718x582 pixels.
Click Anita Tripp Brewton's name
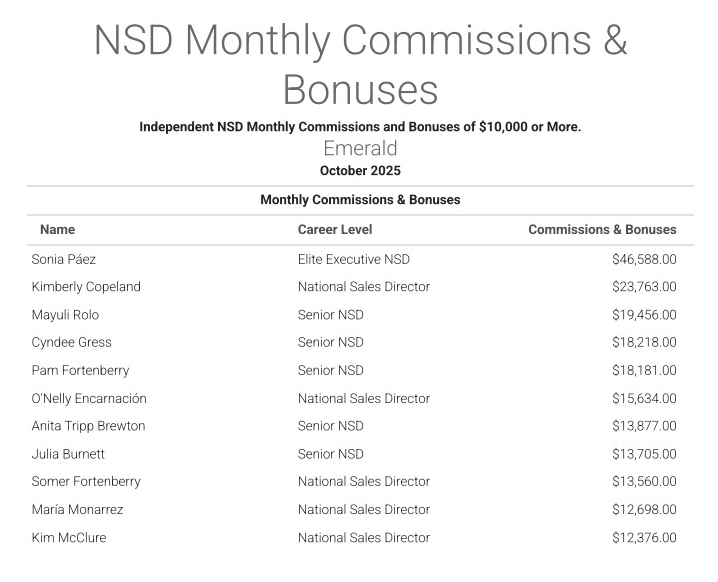(88, 426)
